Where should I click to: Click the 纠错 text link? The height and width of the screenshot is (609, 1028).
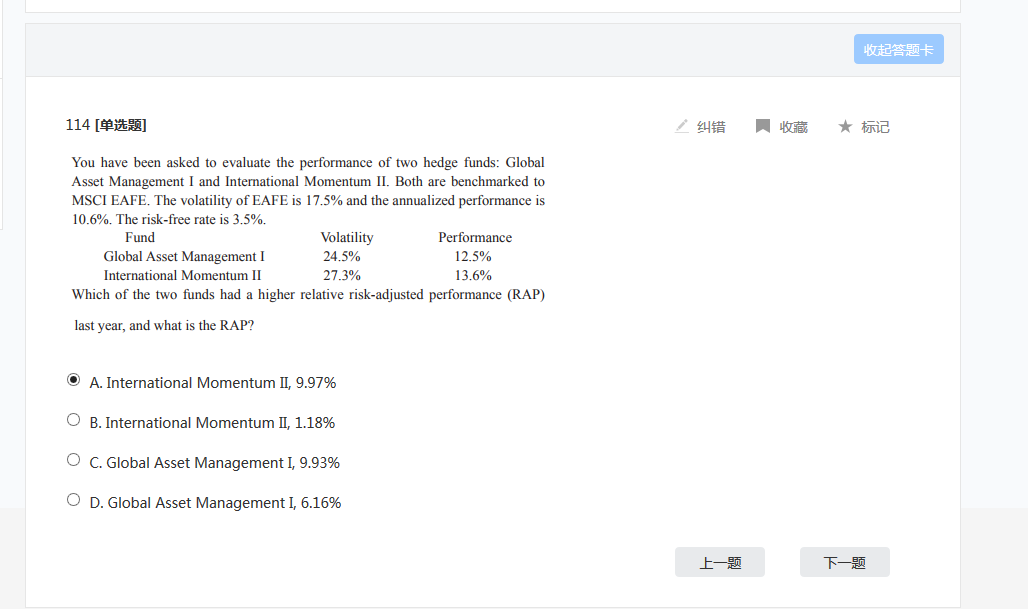711,127
